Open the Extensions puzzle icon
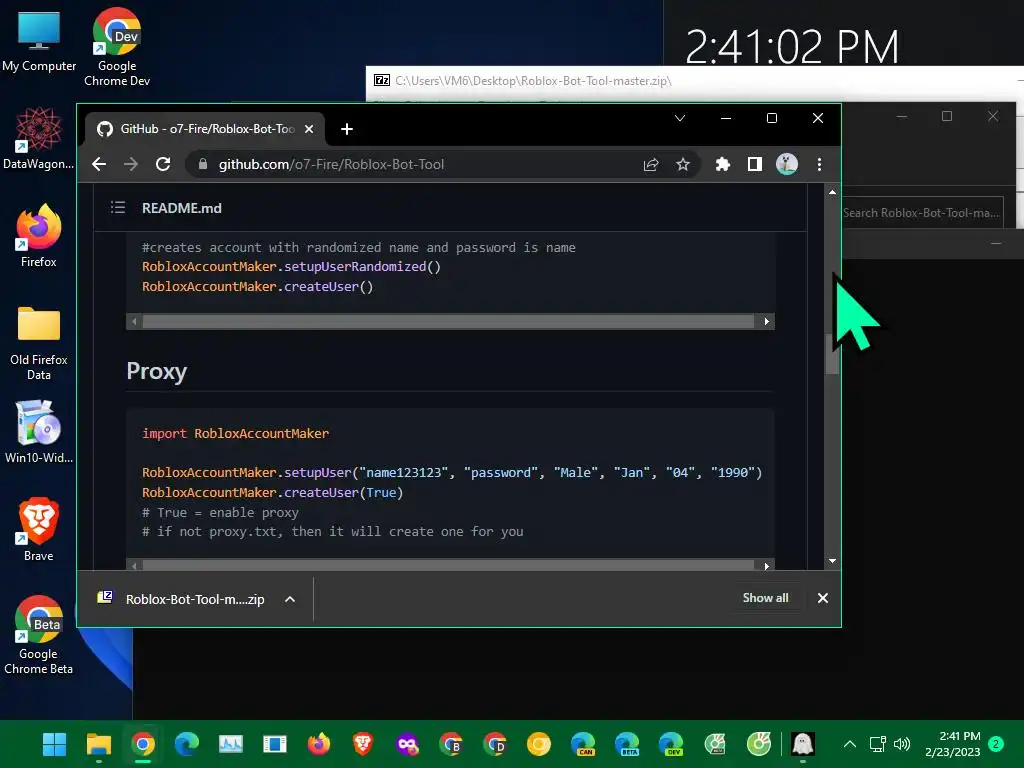Screen dimensions: 1024x768 point(722,165)
